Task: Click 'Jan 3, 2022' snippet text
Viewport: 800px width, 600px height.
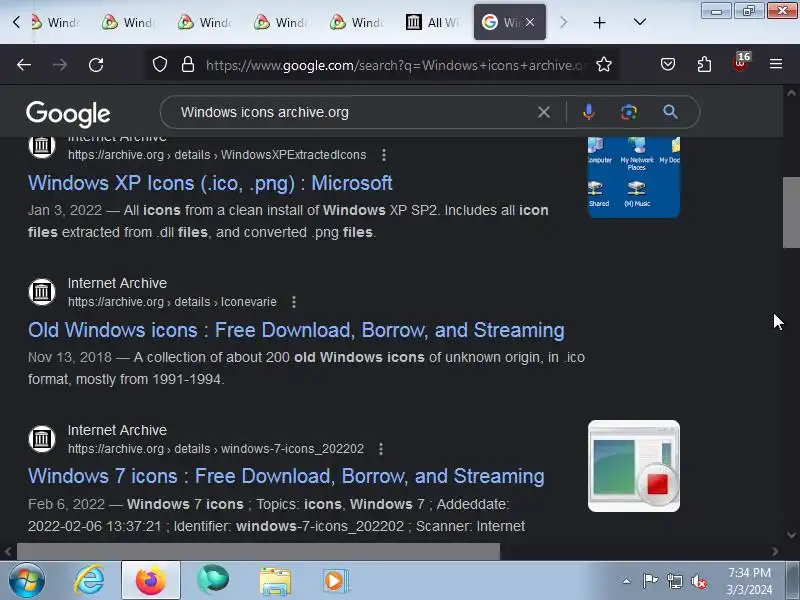Action: point(65,210)
